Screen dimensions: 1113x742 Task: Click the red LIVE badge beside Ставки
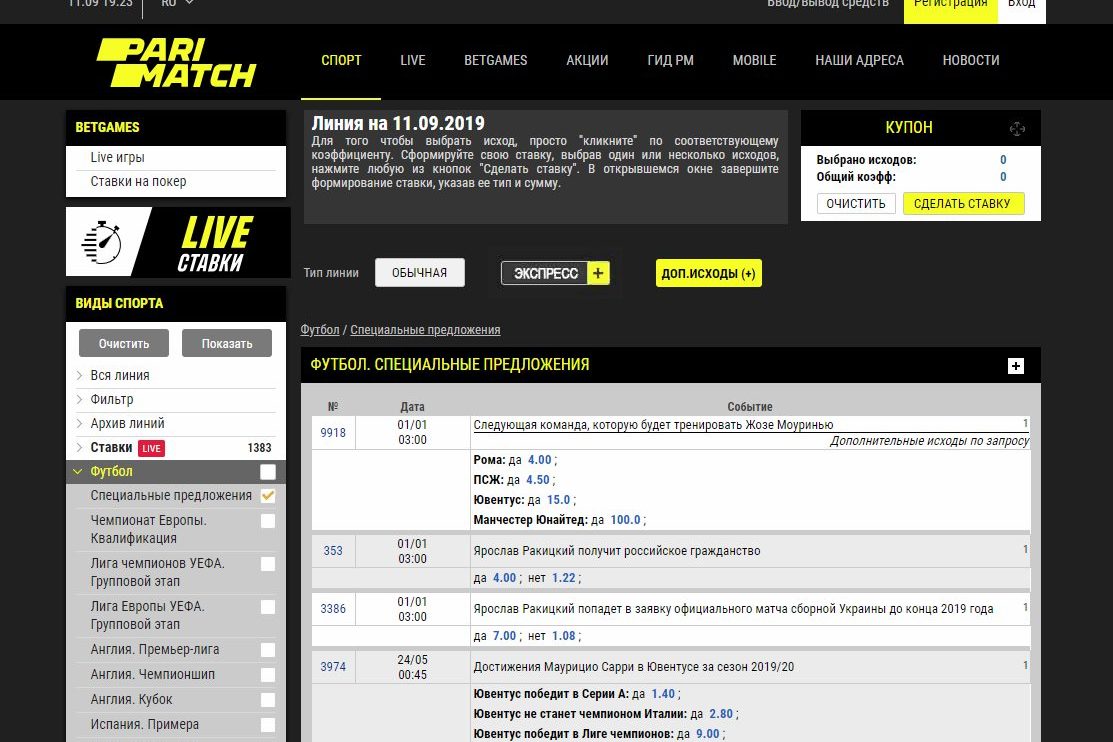point(151,448)
